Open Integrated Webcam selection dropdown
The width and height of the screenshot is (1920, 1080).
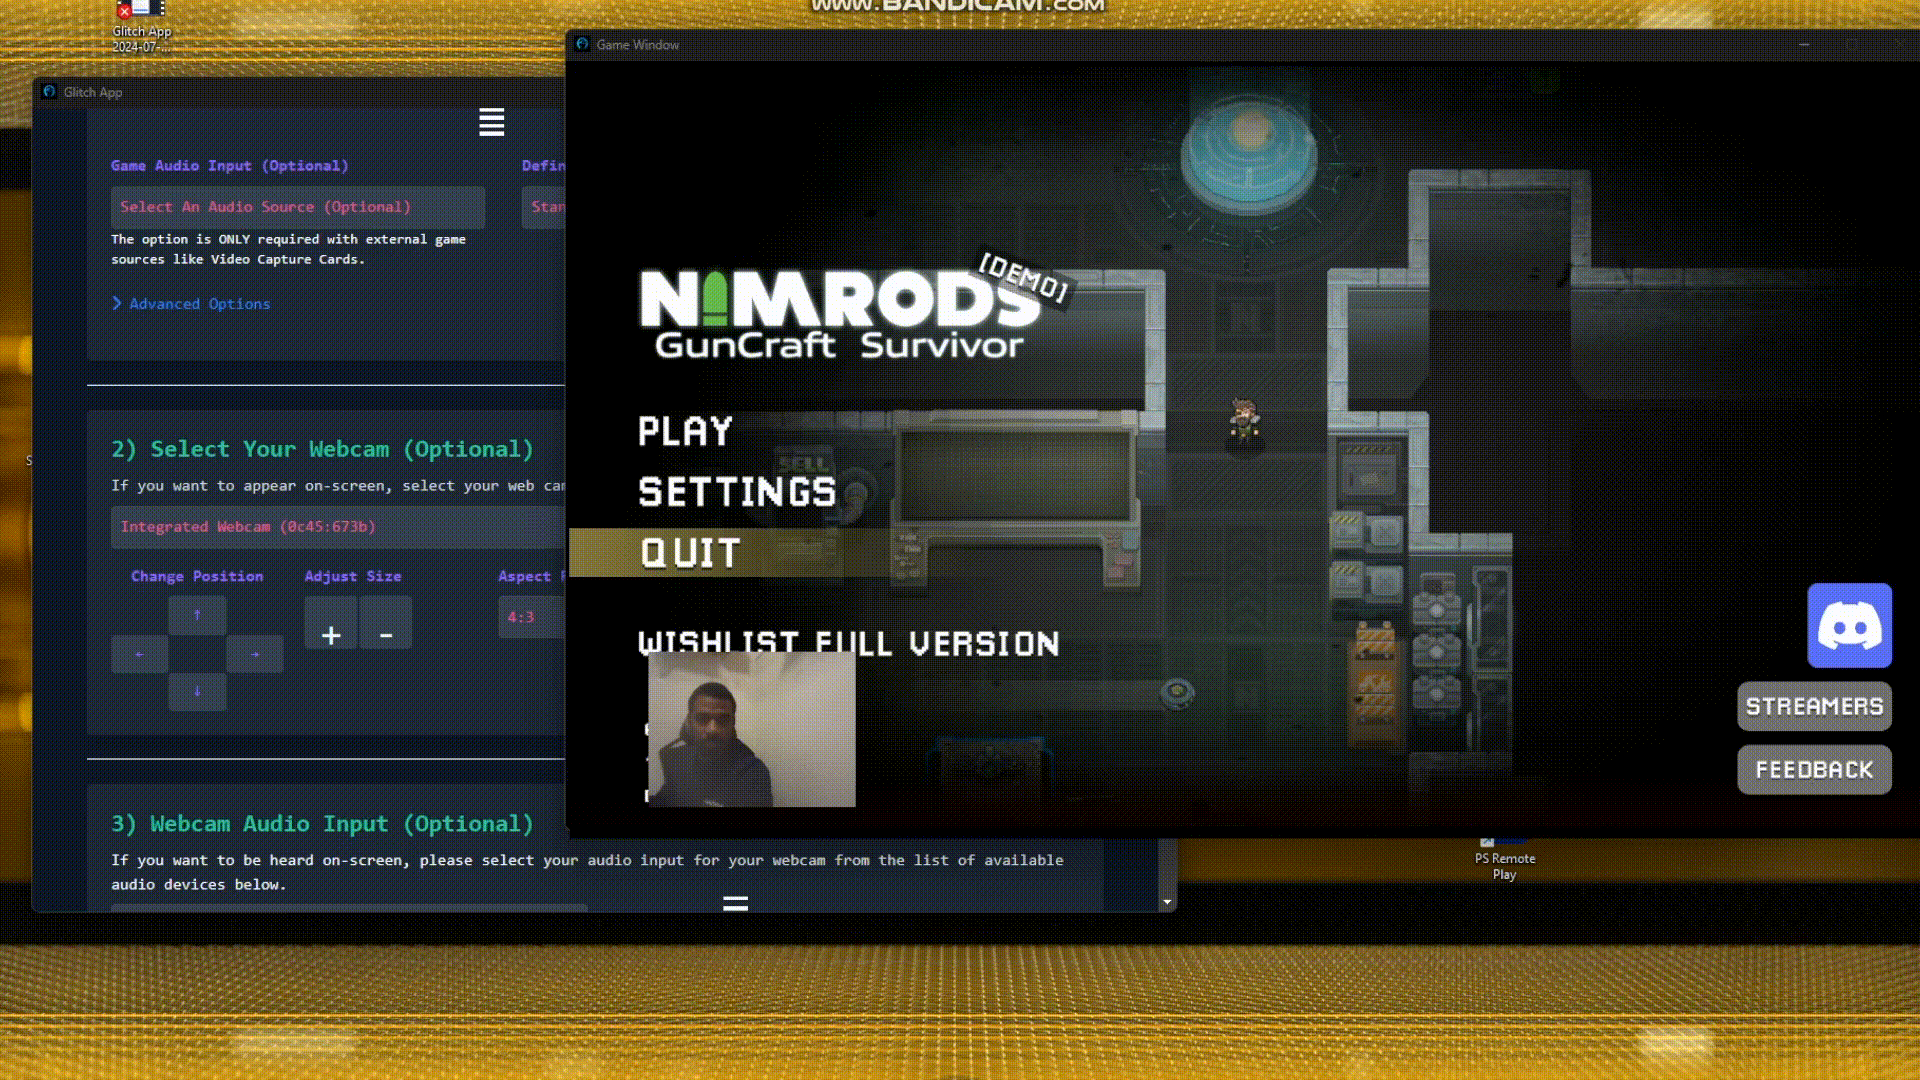pos(338,527)
